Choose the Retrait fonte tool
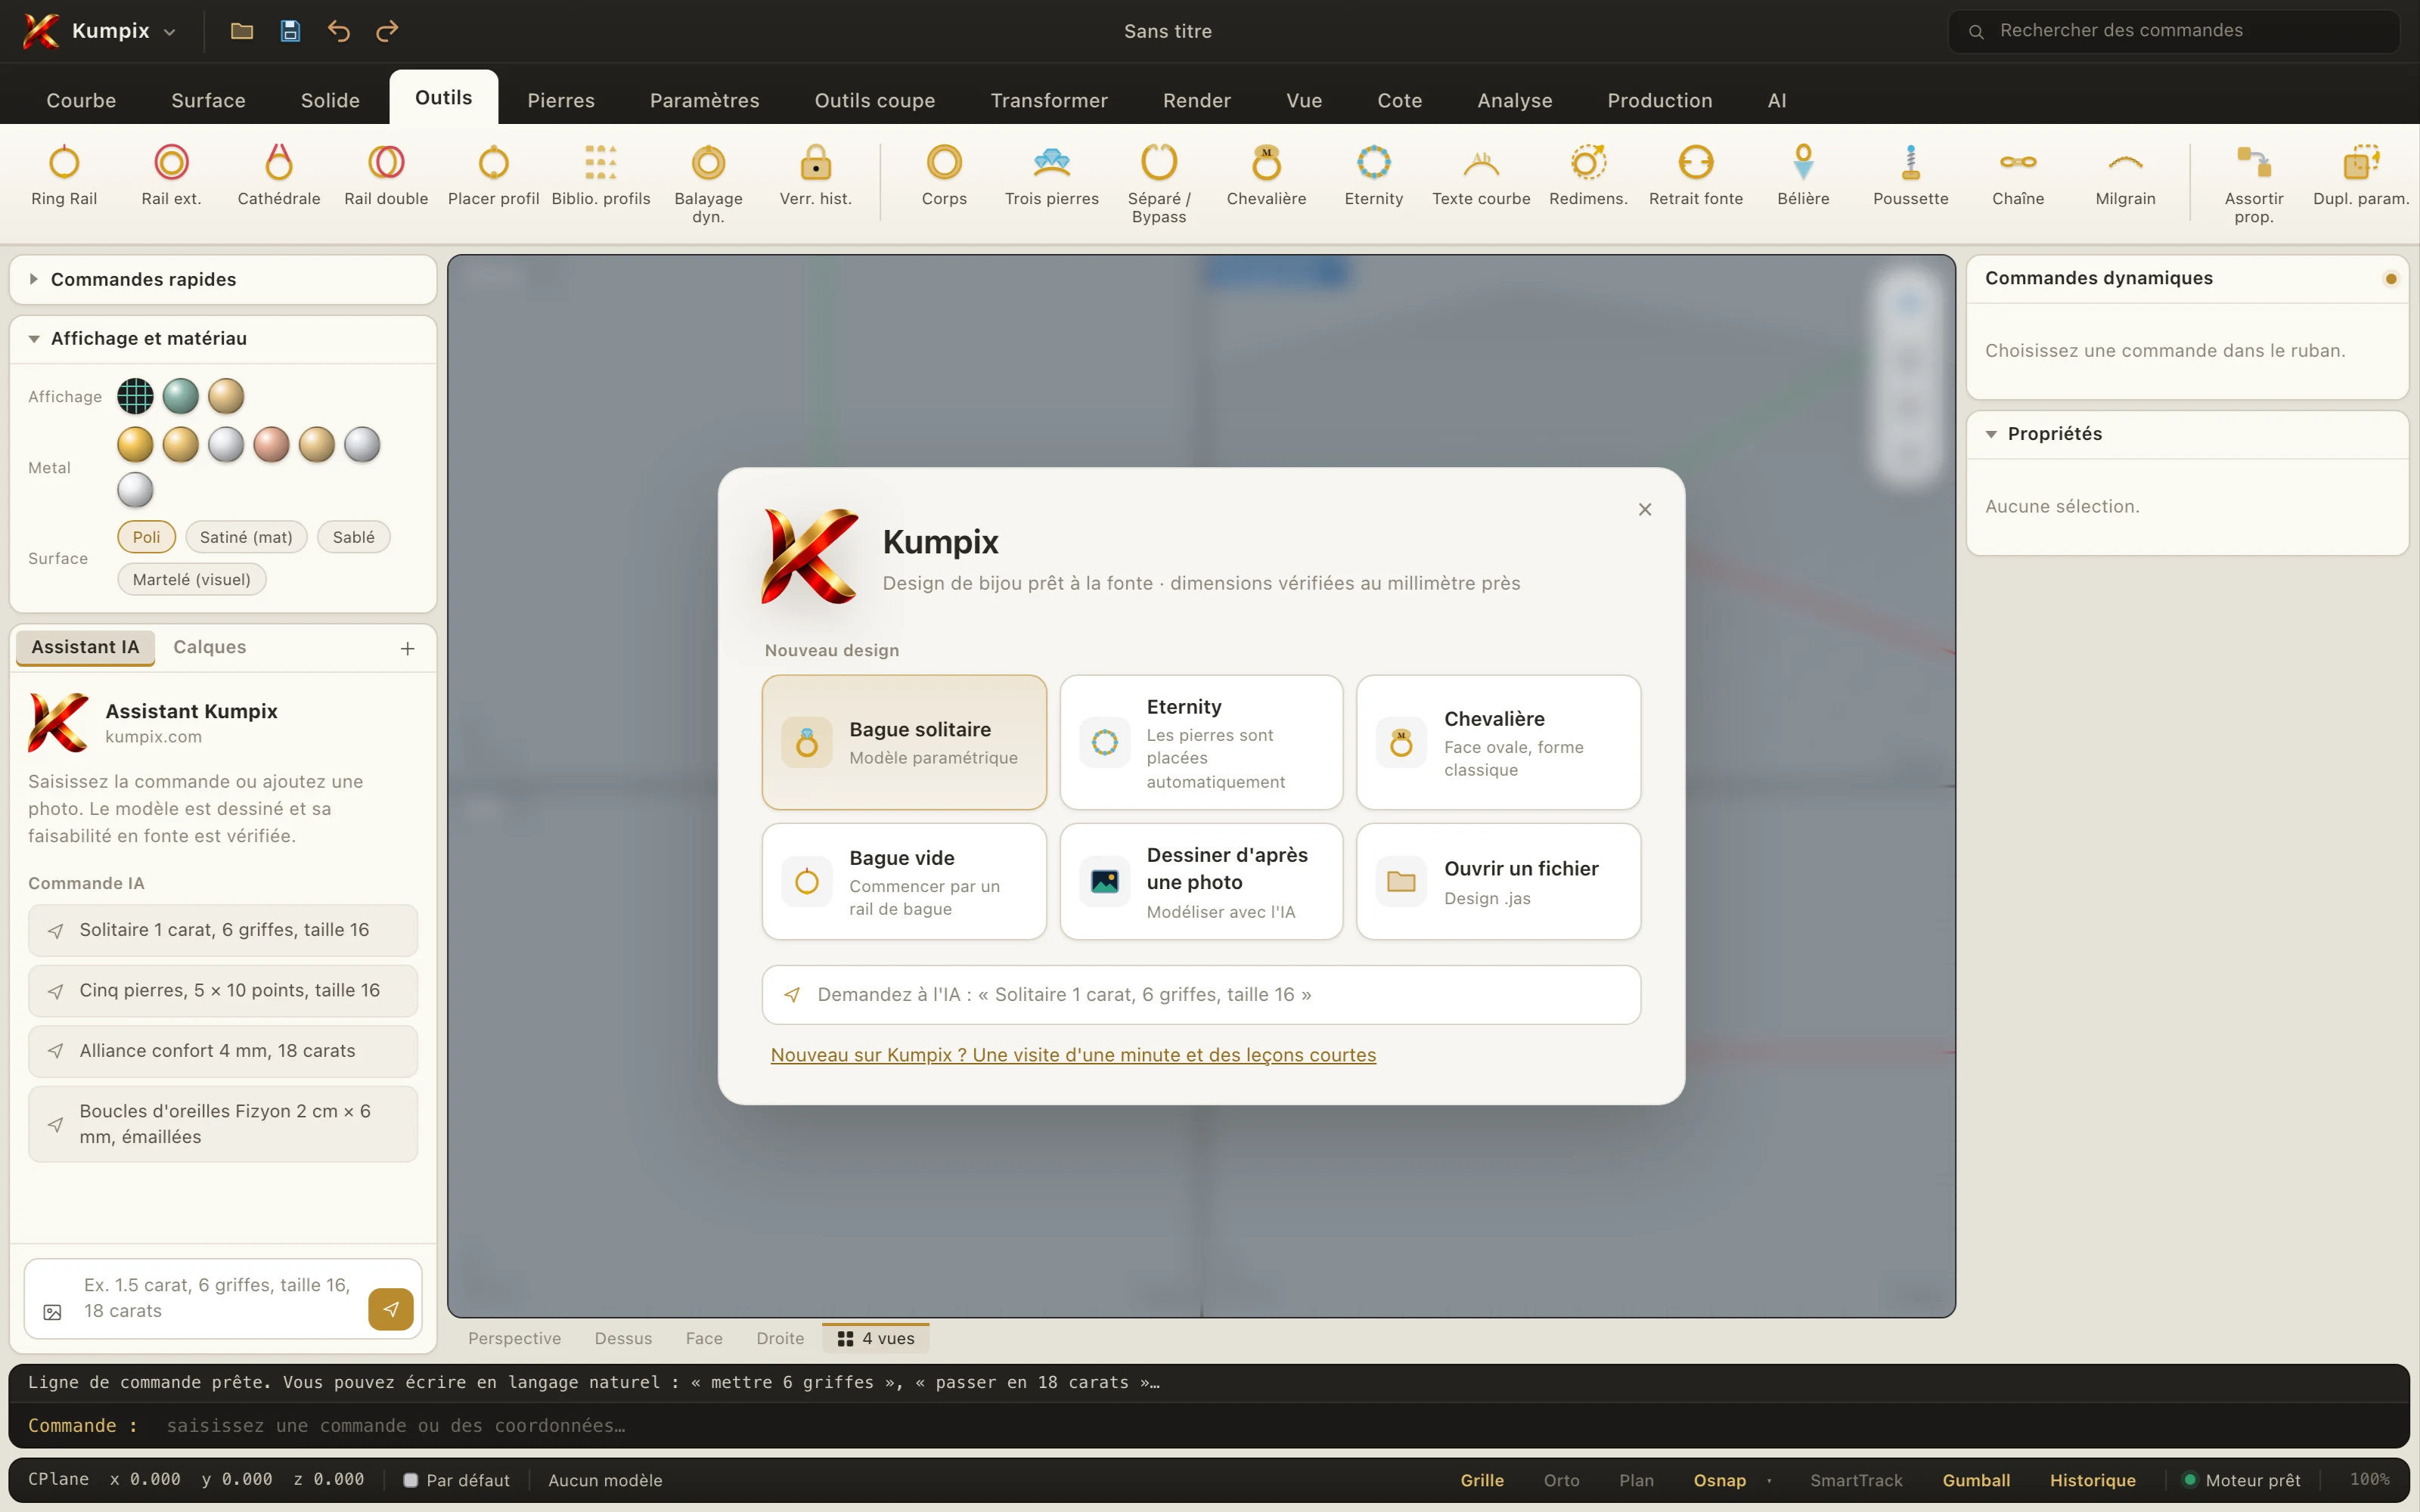 (x=1696, y=176)
